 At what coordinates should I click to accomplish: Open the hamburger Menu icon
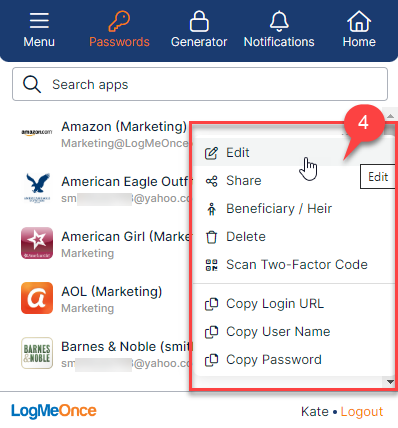39,21
